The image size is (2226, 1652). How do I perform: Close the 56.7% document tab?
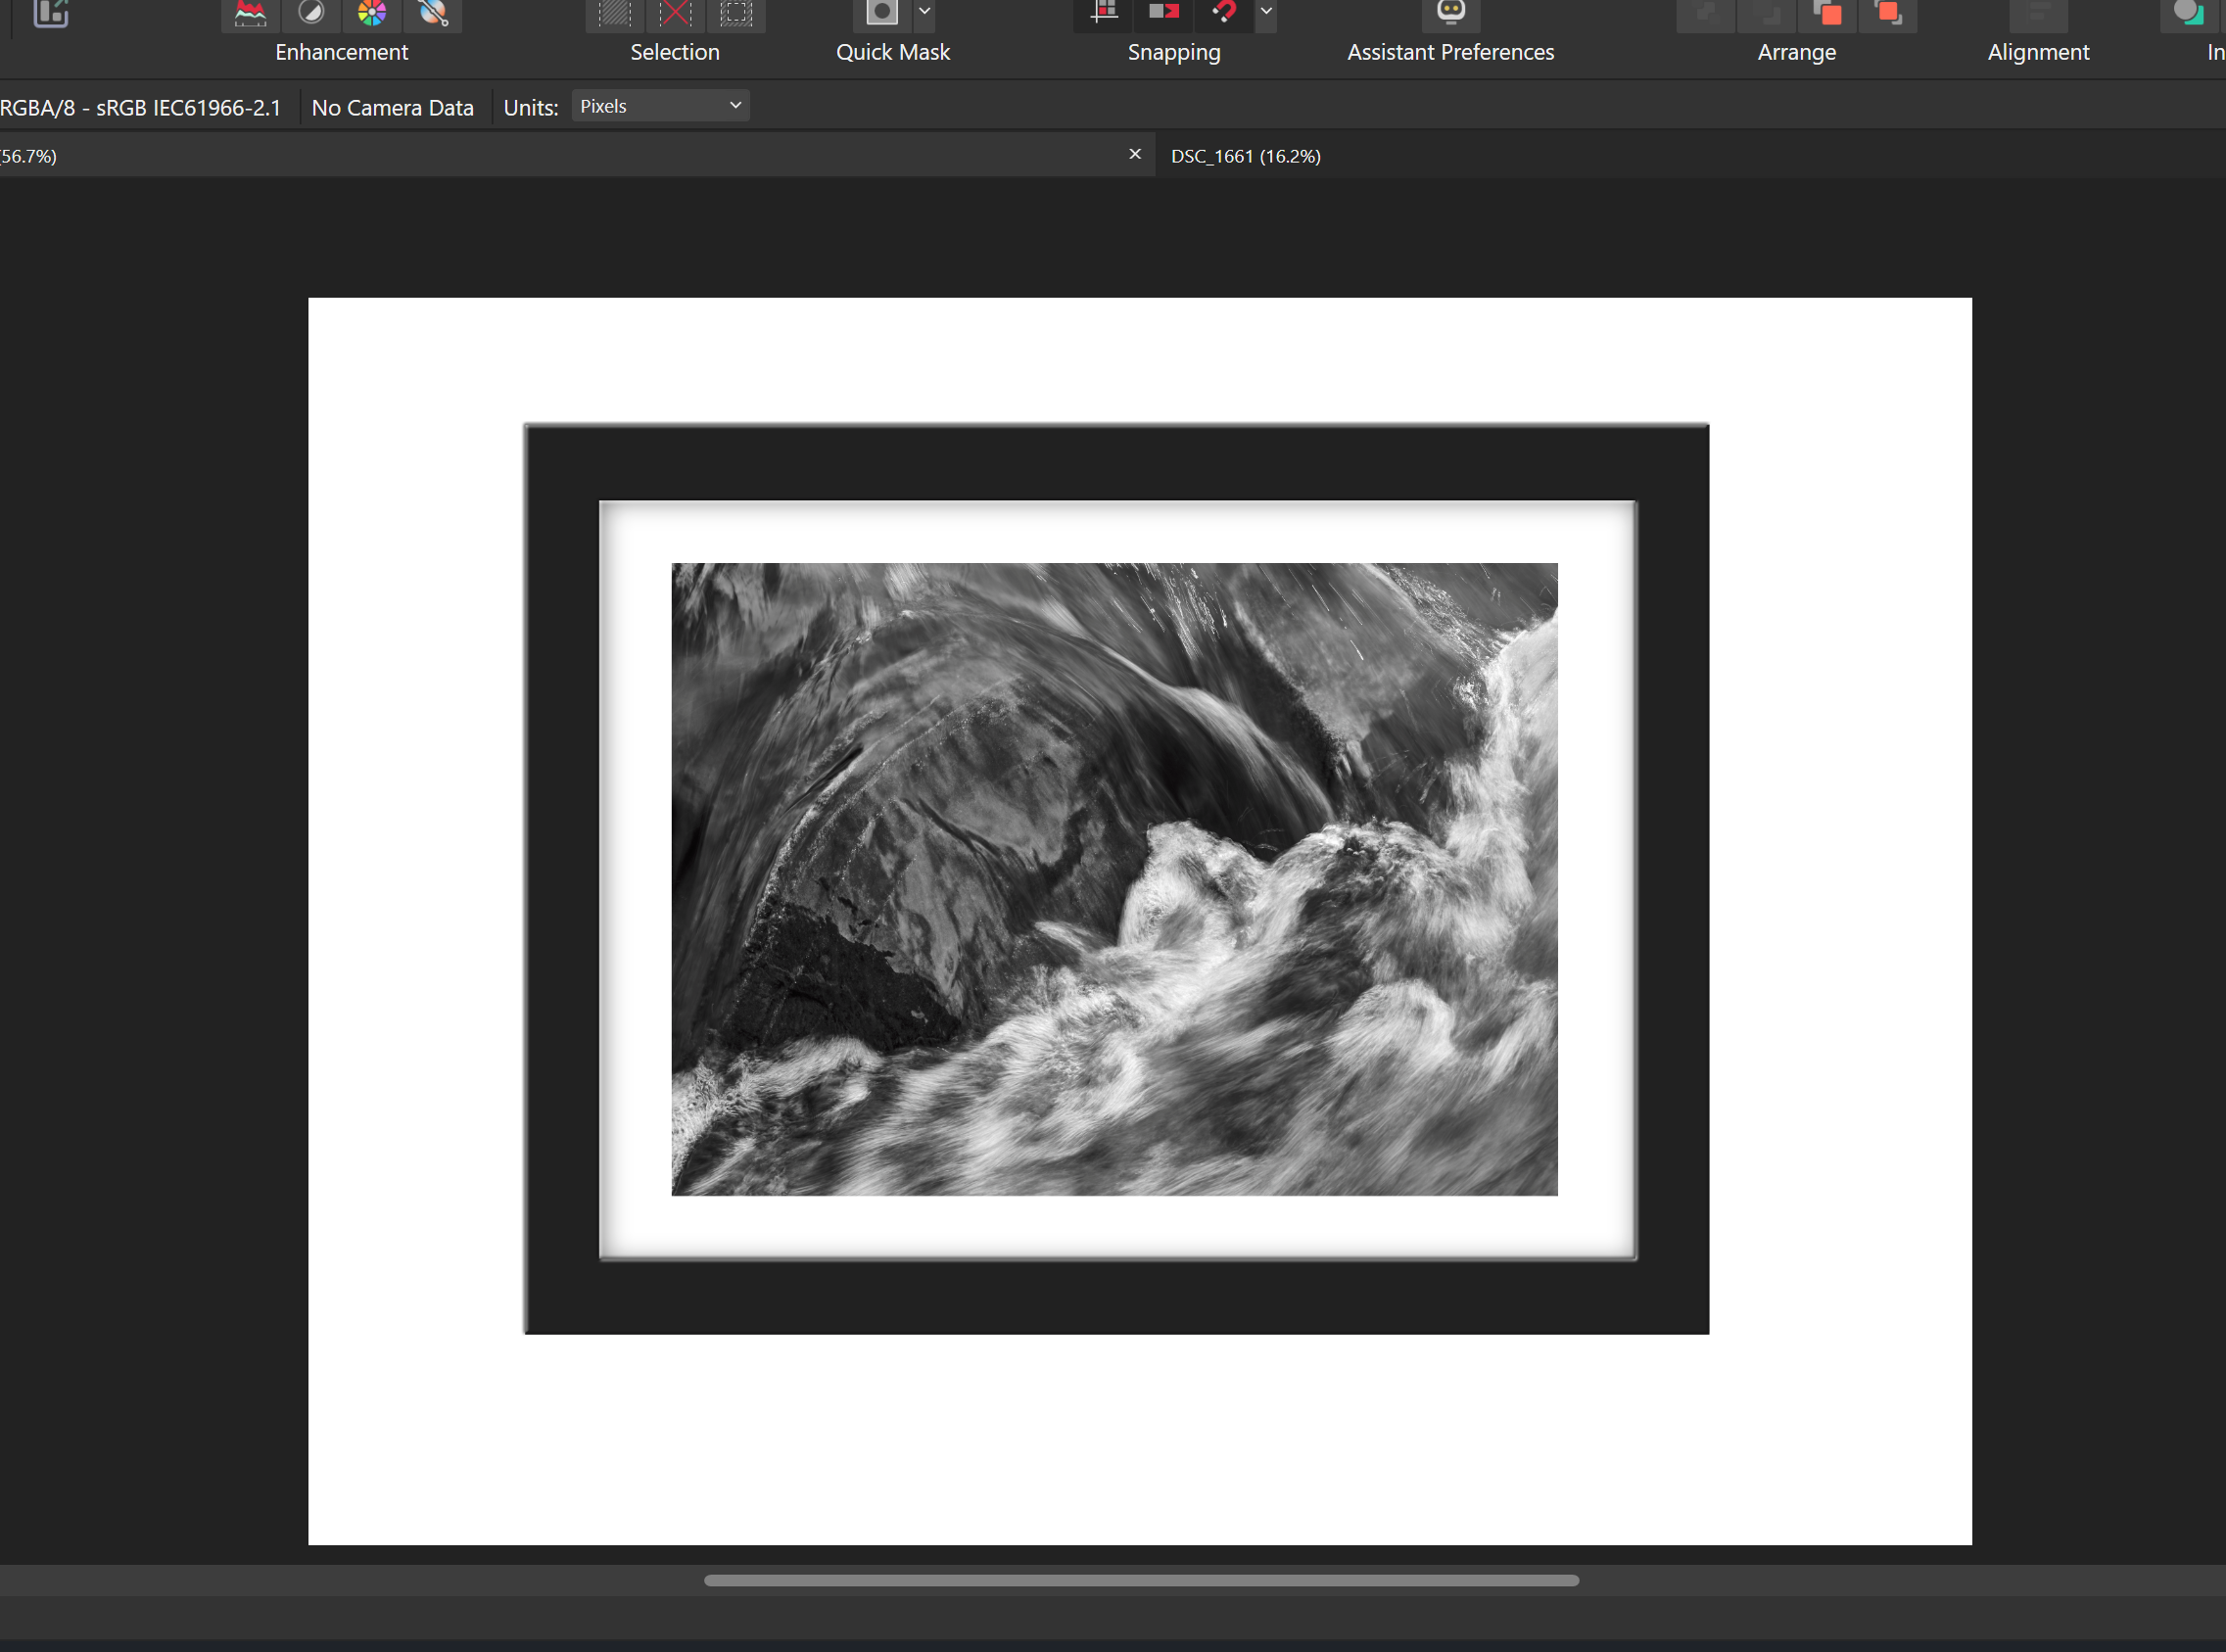click(1135, 154)
